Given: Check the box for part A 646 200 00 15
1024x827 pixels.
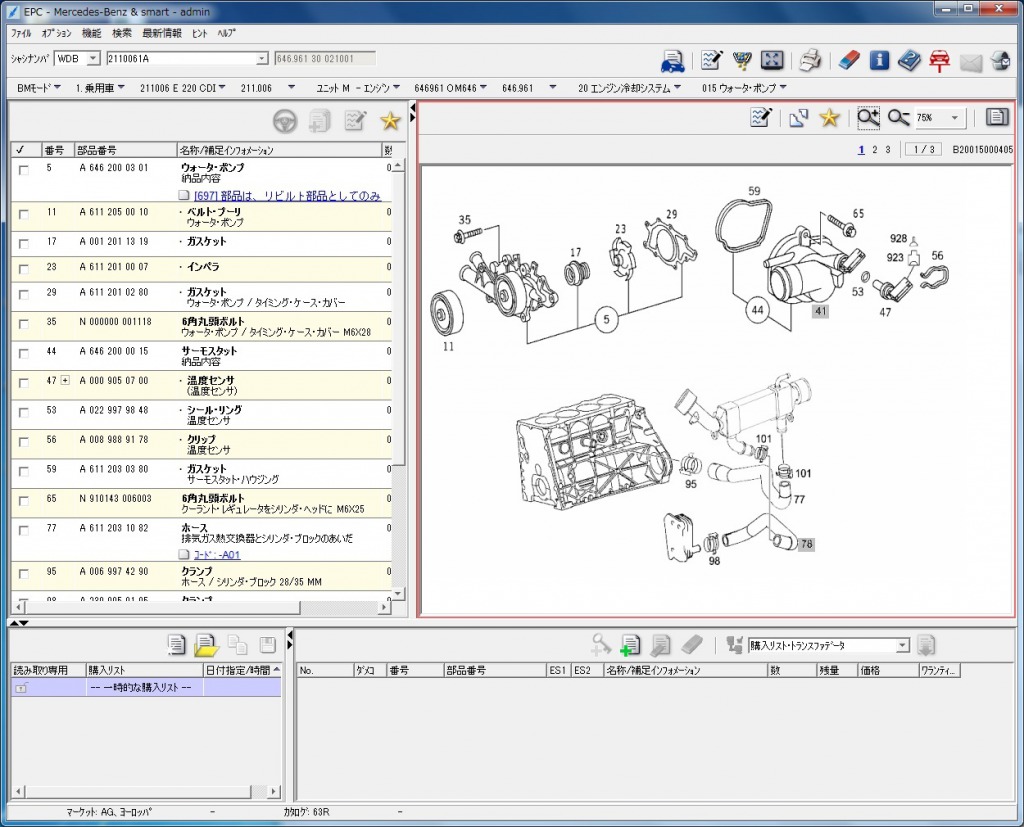Looking at the screenshot, I should pyautogui.click(x=24, y=353).
